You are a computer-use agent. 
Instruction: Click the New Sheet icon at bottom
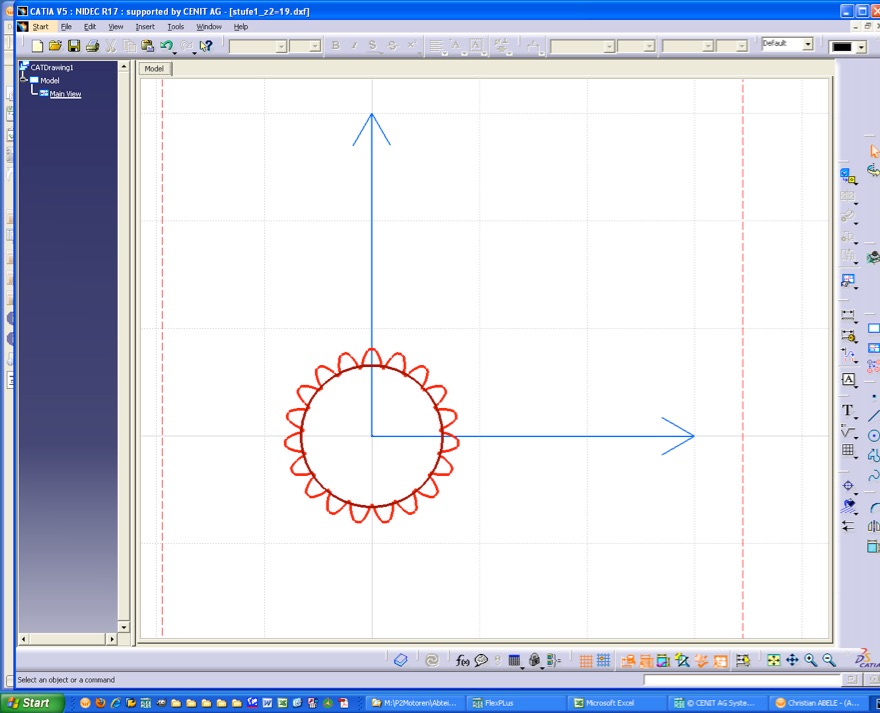click(400, 661)
